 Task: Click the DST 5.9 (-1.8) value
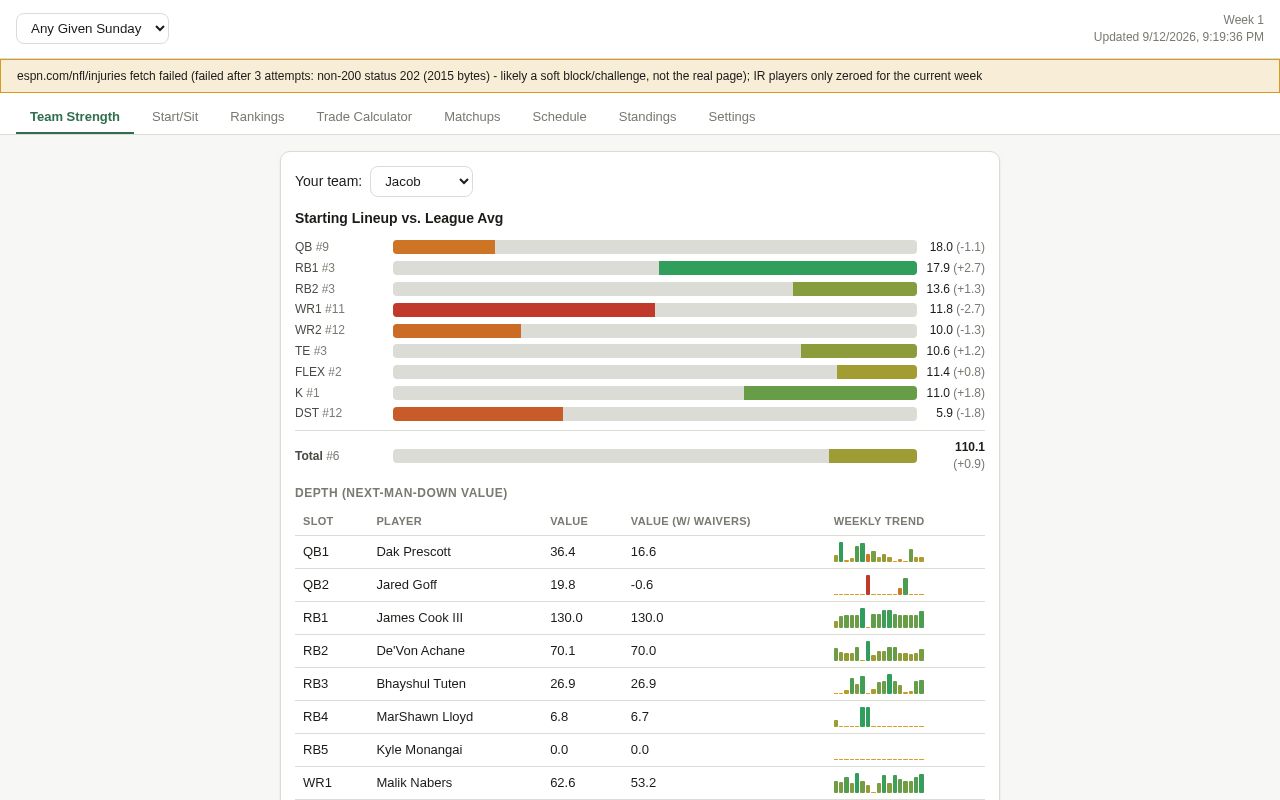960,414
